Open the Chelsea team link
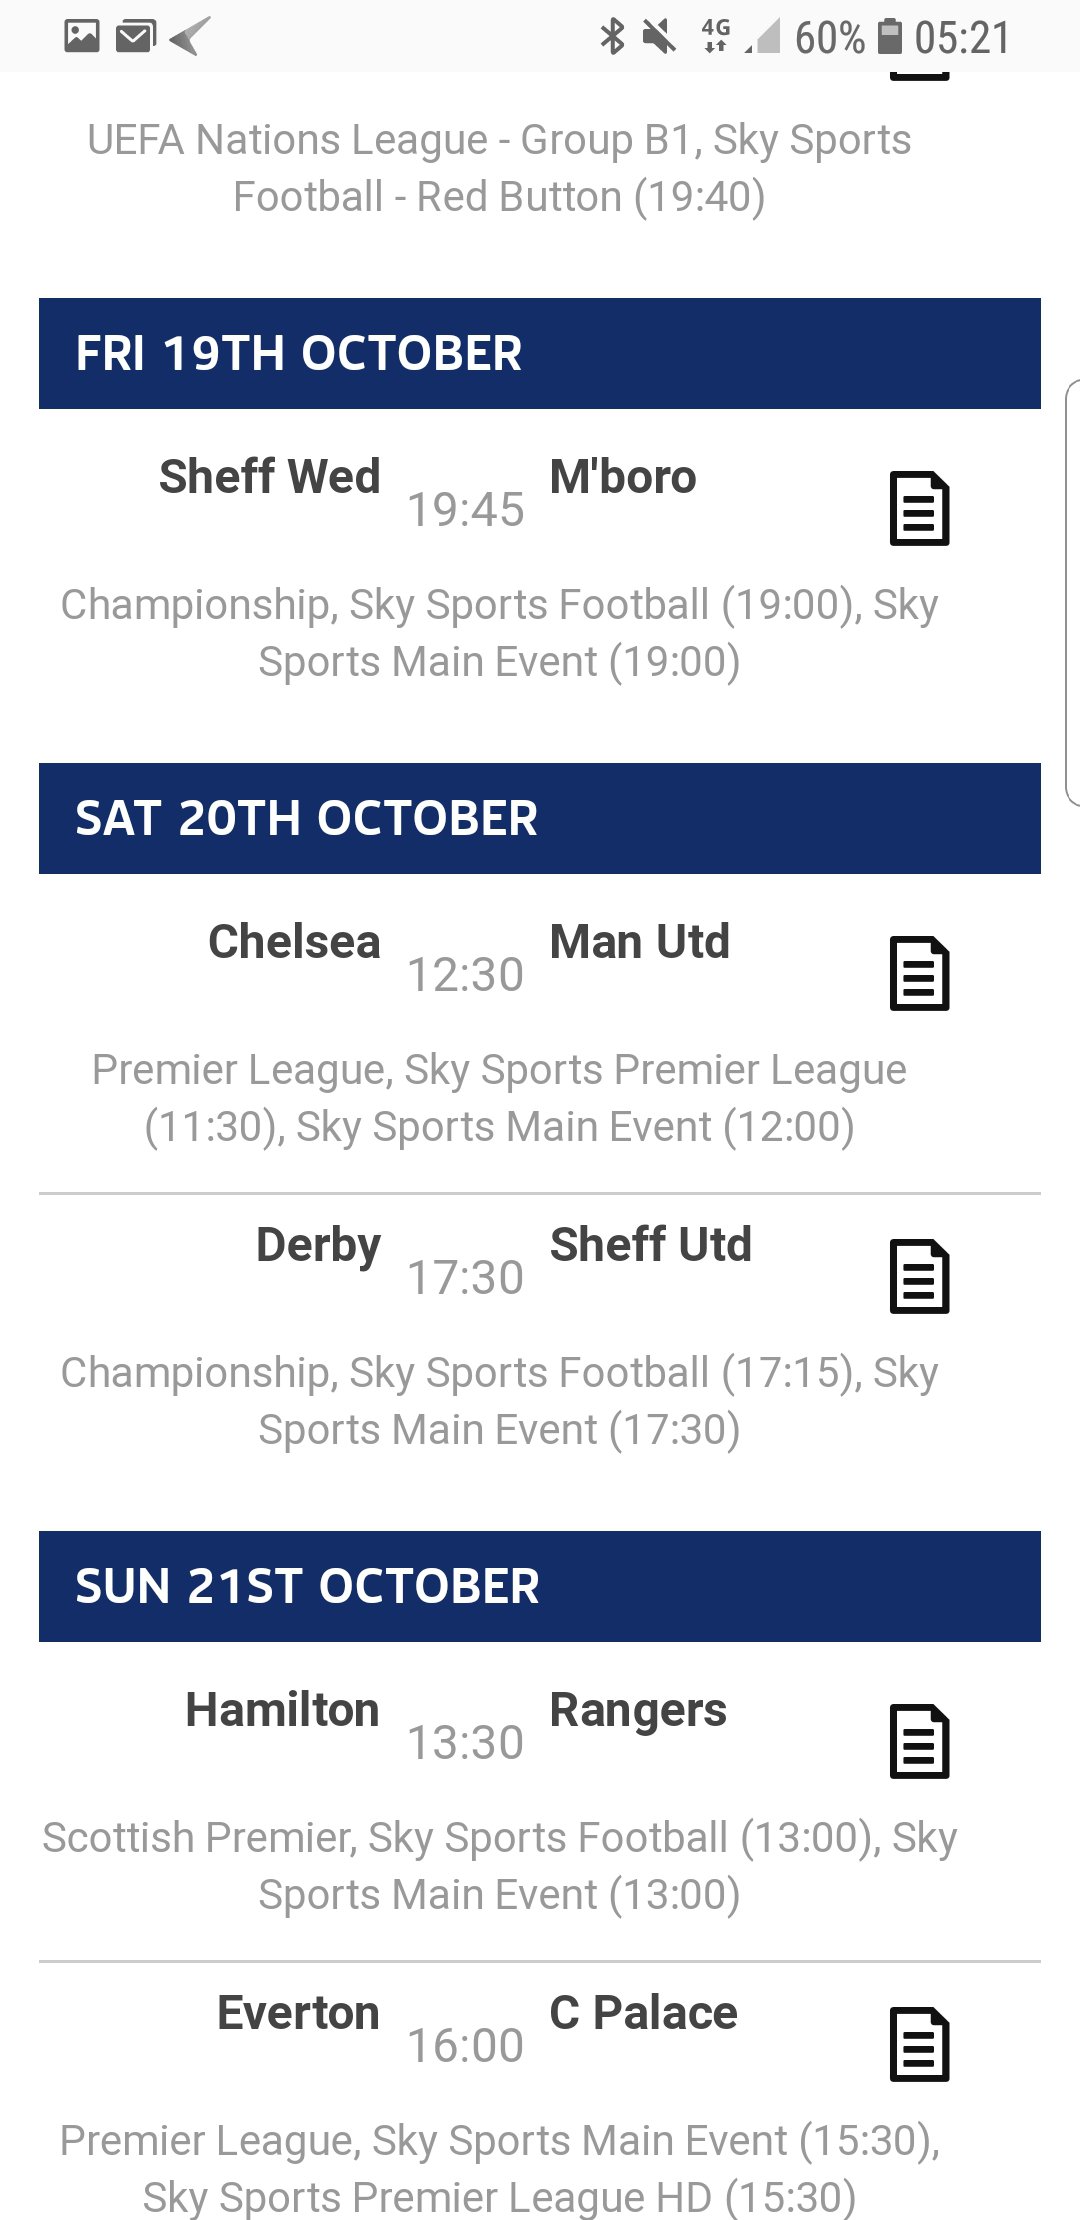1080x2220 pixels. coord(294,941)
